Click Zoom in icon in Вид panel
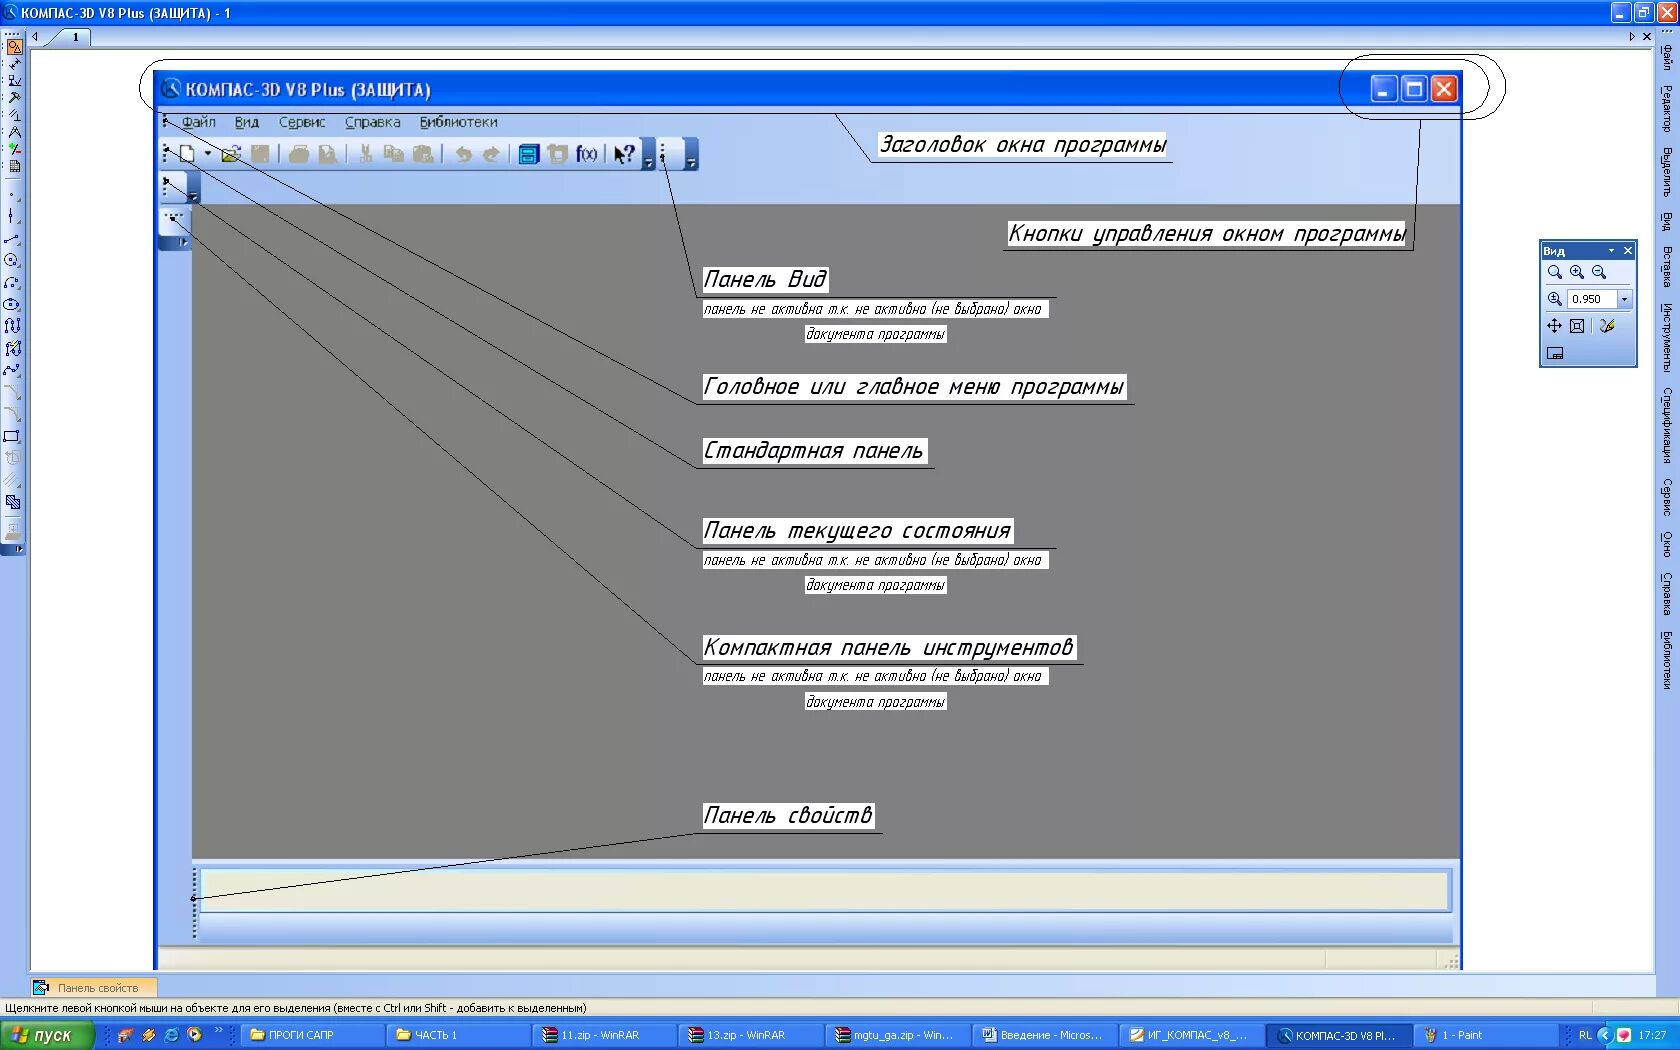The width and height of the screenshot is (1680, 1050). click(x=1576, y=272)
